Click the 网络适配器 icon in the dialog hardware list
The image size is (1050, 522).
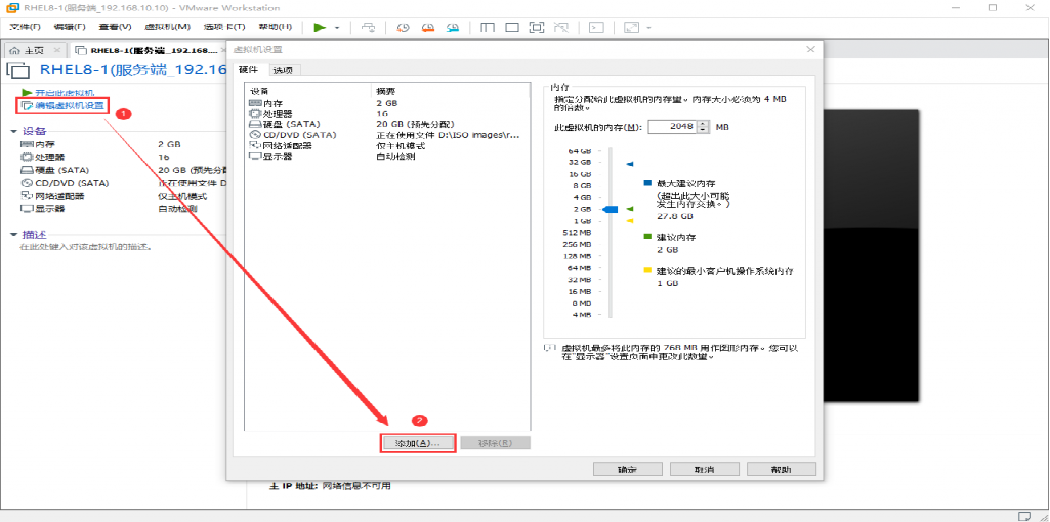255,145
